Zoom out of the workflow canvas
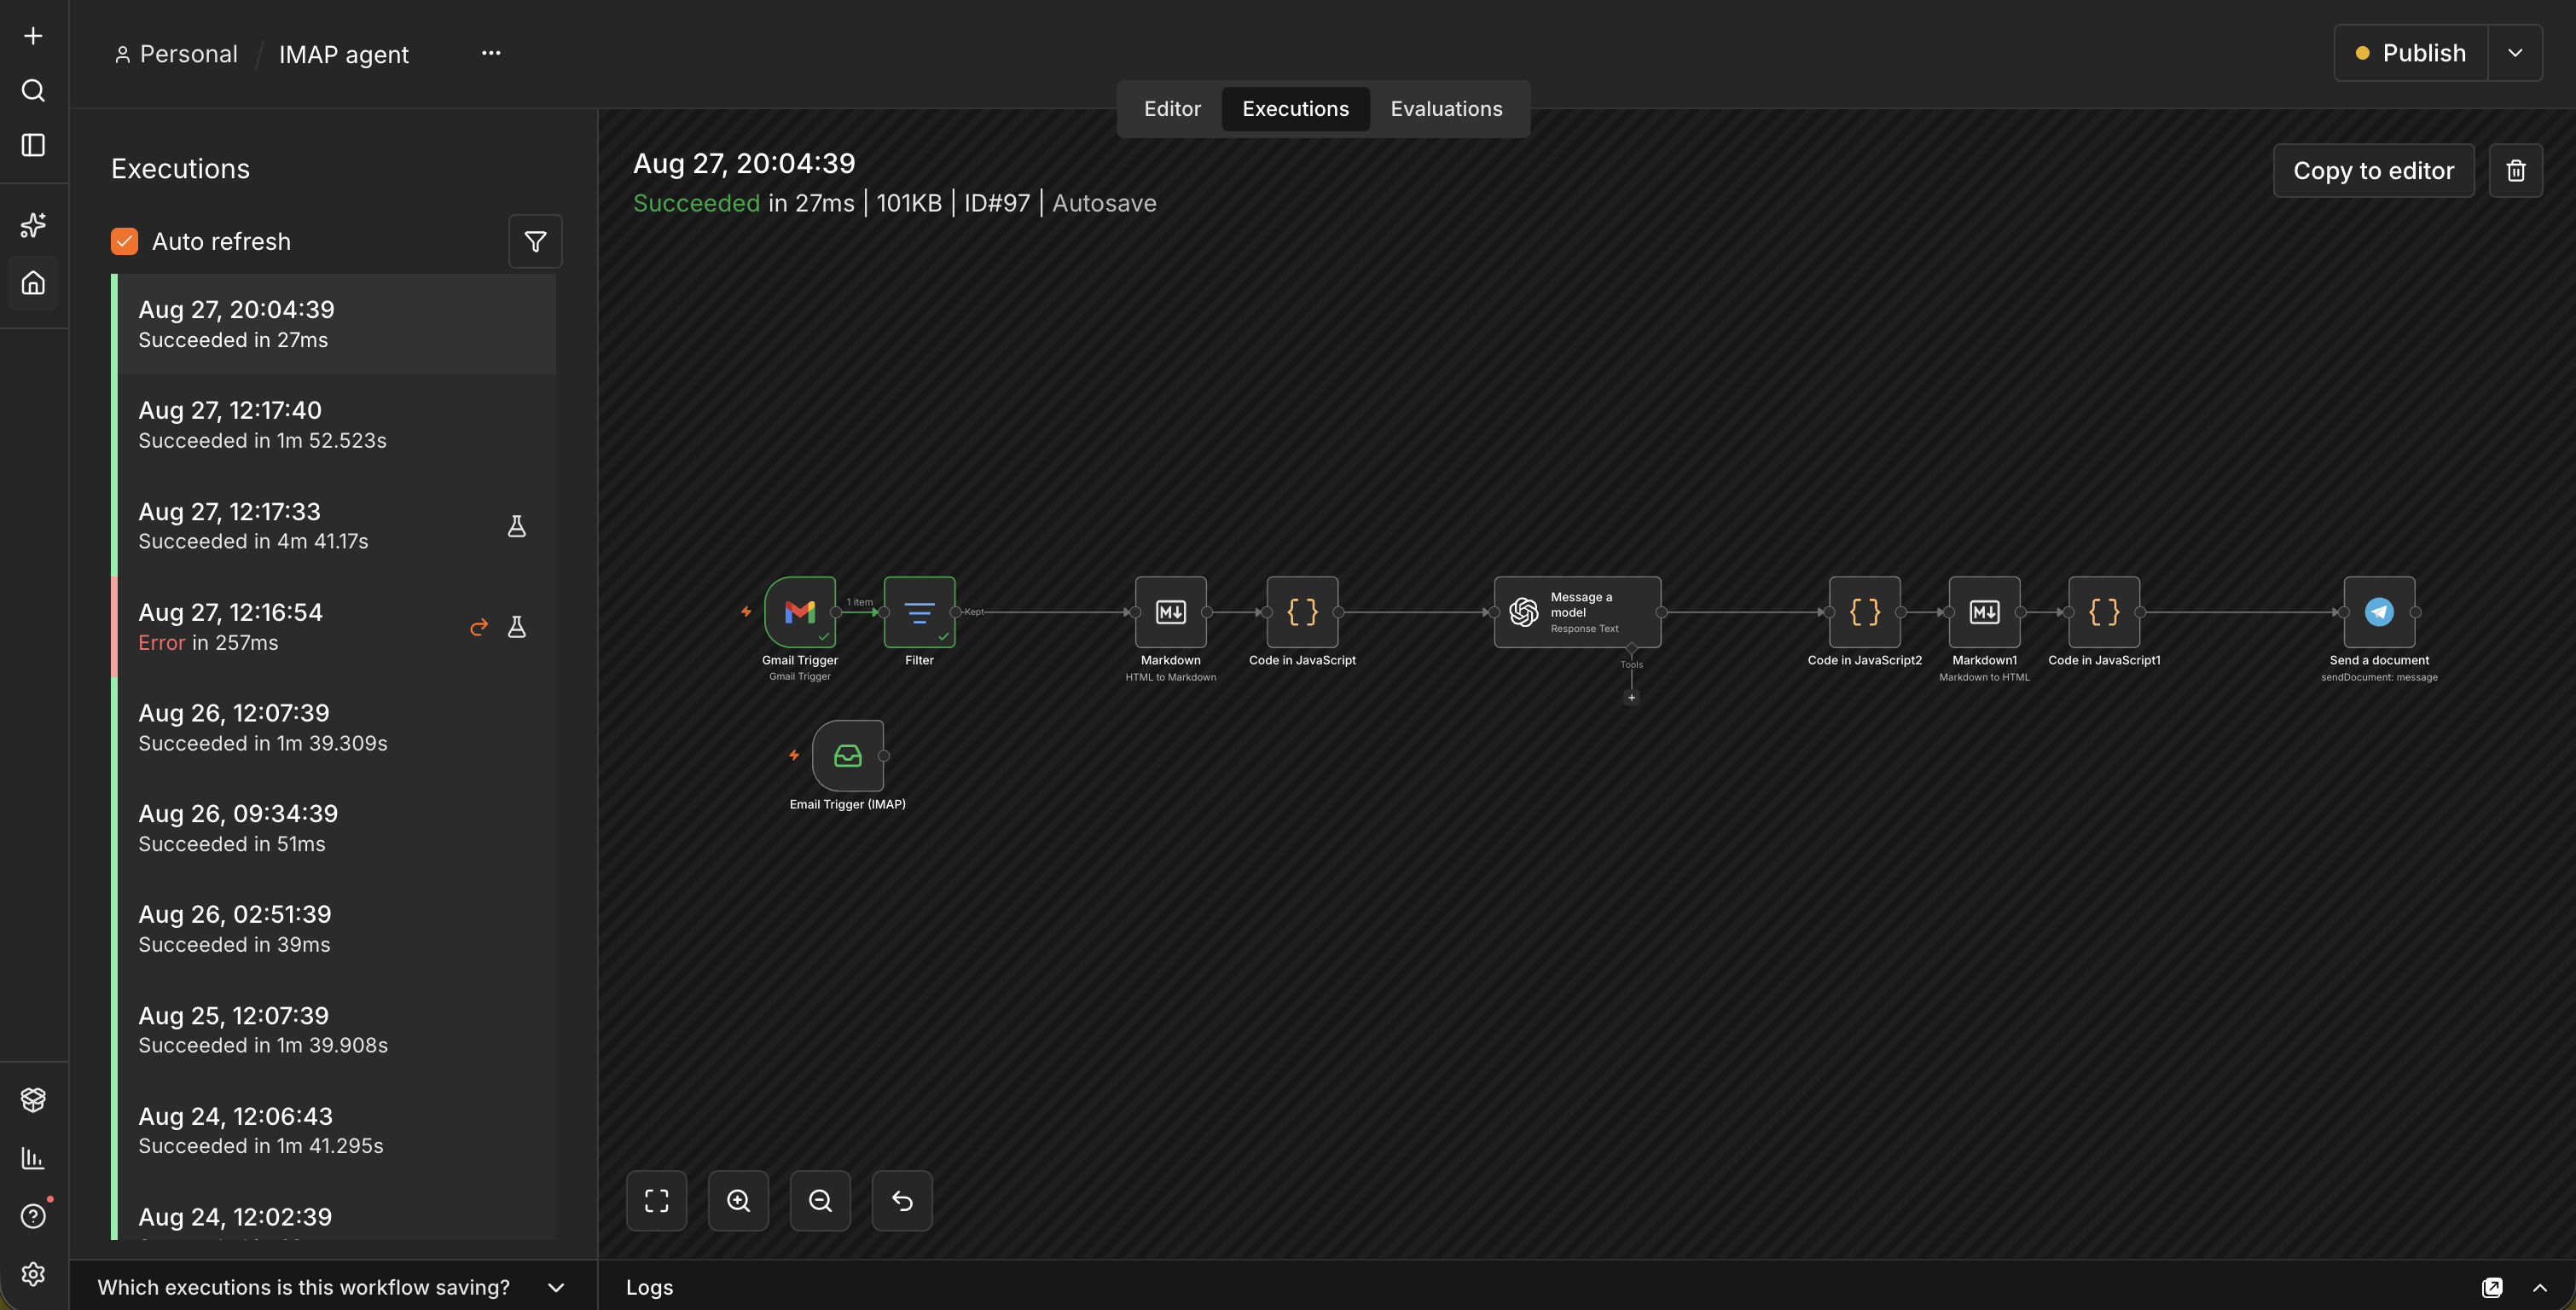 [820, 1200]
